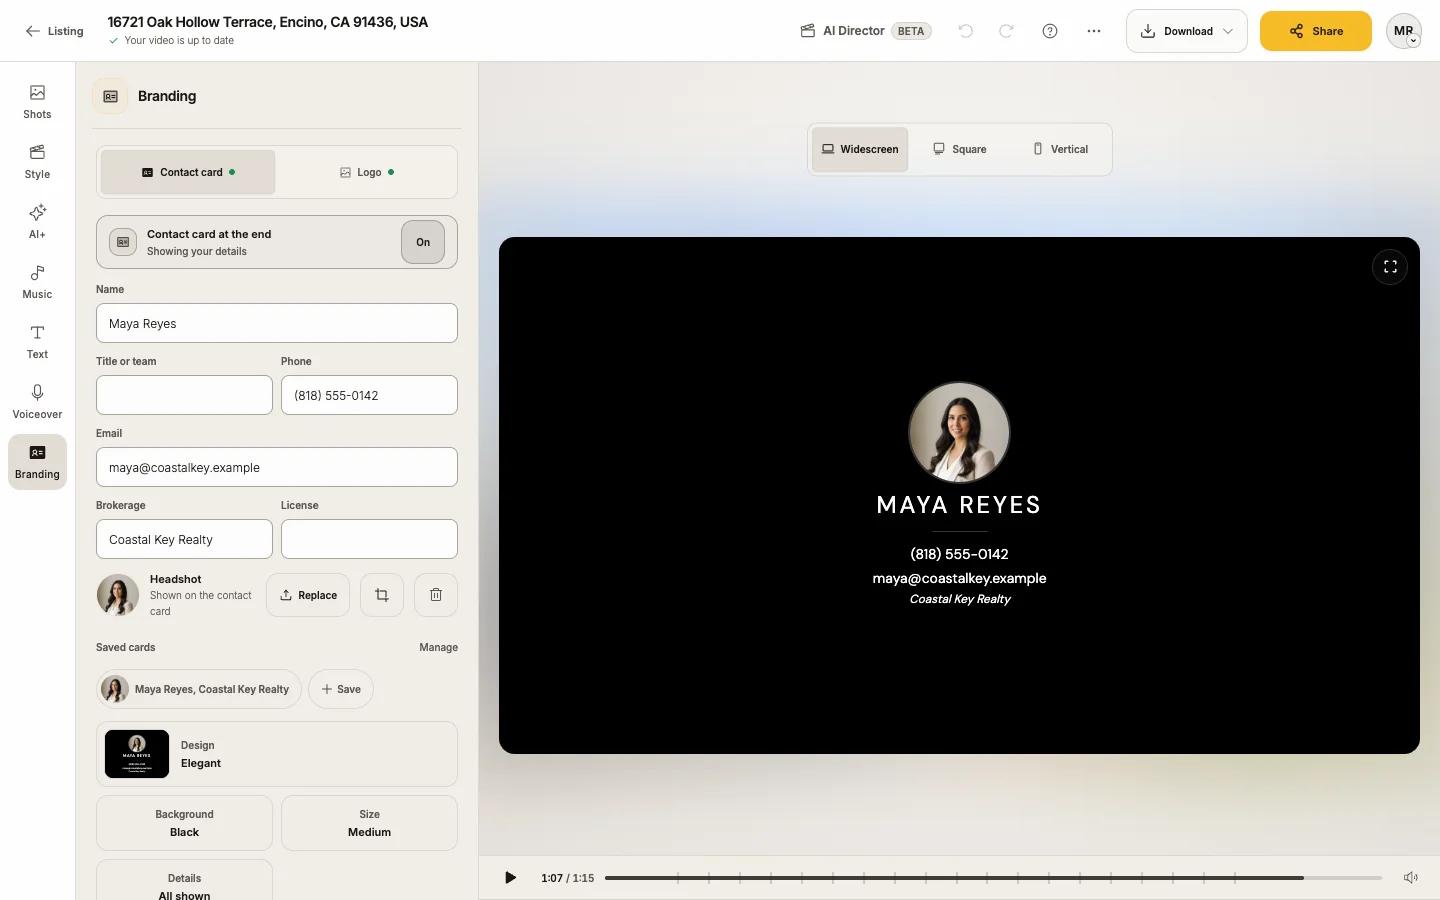
Task: Go back to Listing
Action: [54, 31]
